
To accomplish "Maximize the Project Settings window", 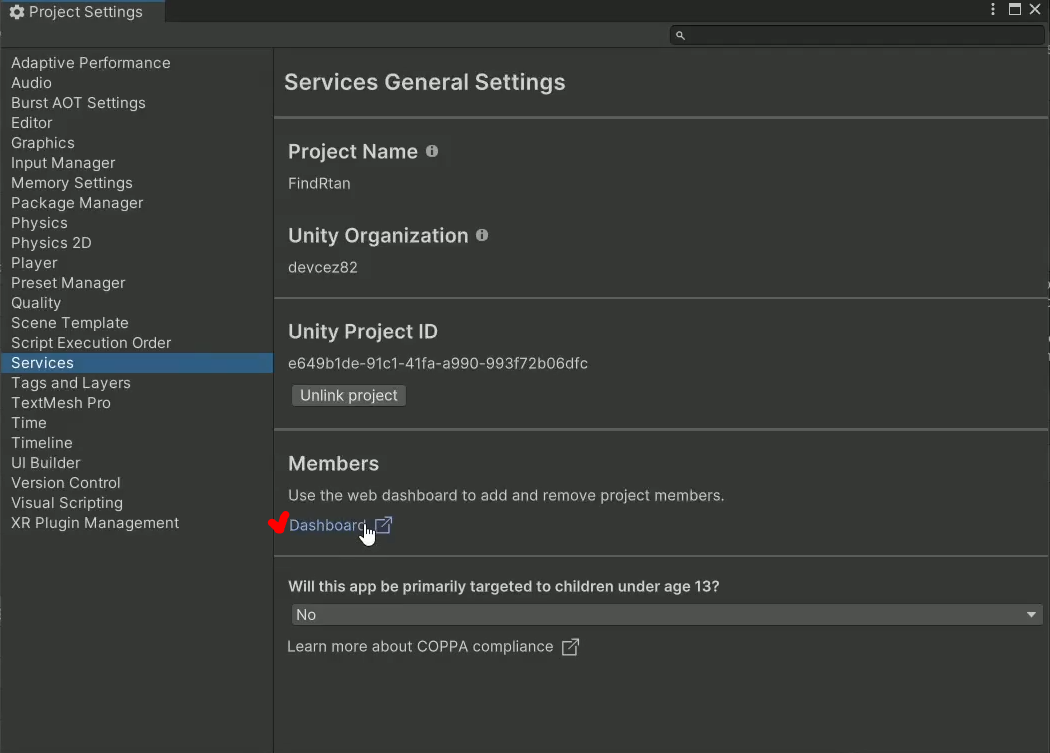I will (1015, 9).
